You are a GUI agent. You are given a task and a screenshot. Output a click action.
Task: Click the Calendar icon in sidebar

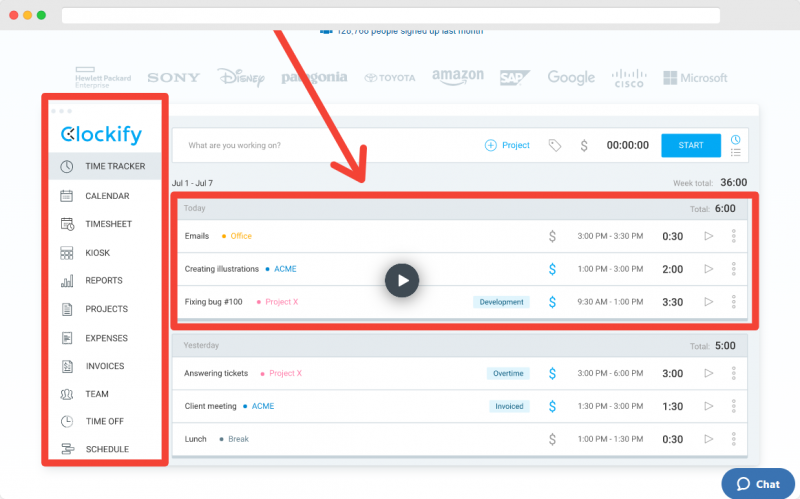tap(67, 196)
